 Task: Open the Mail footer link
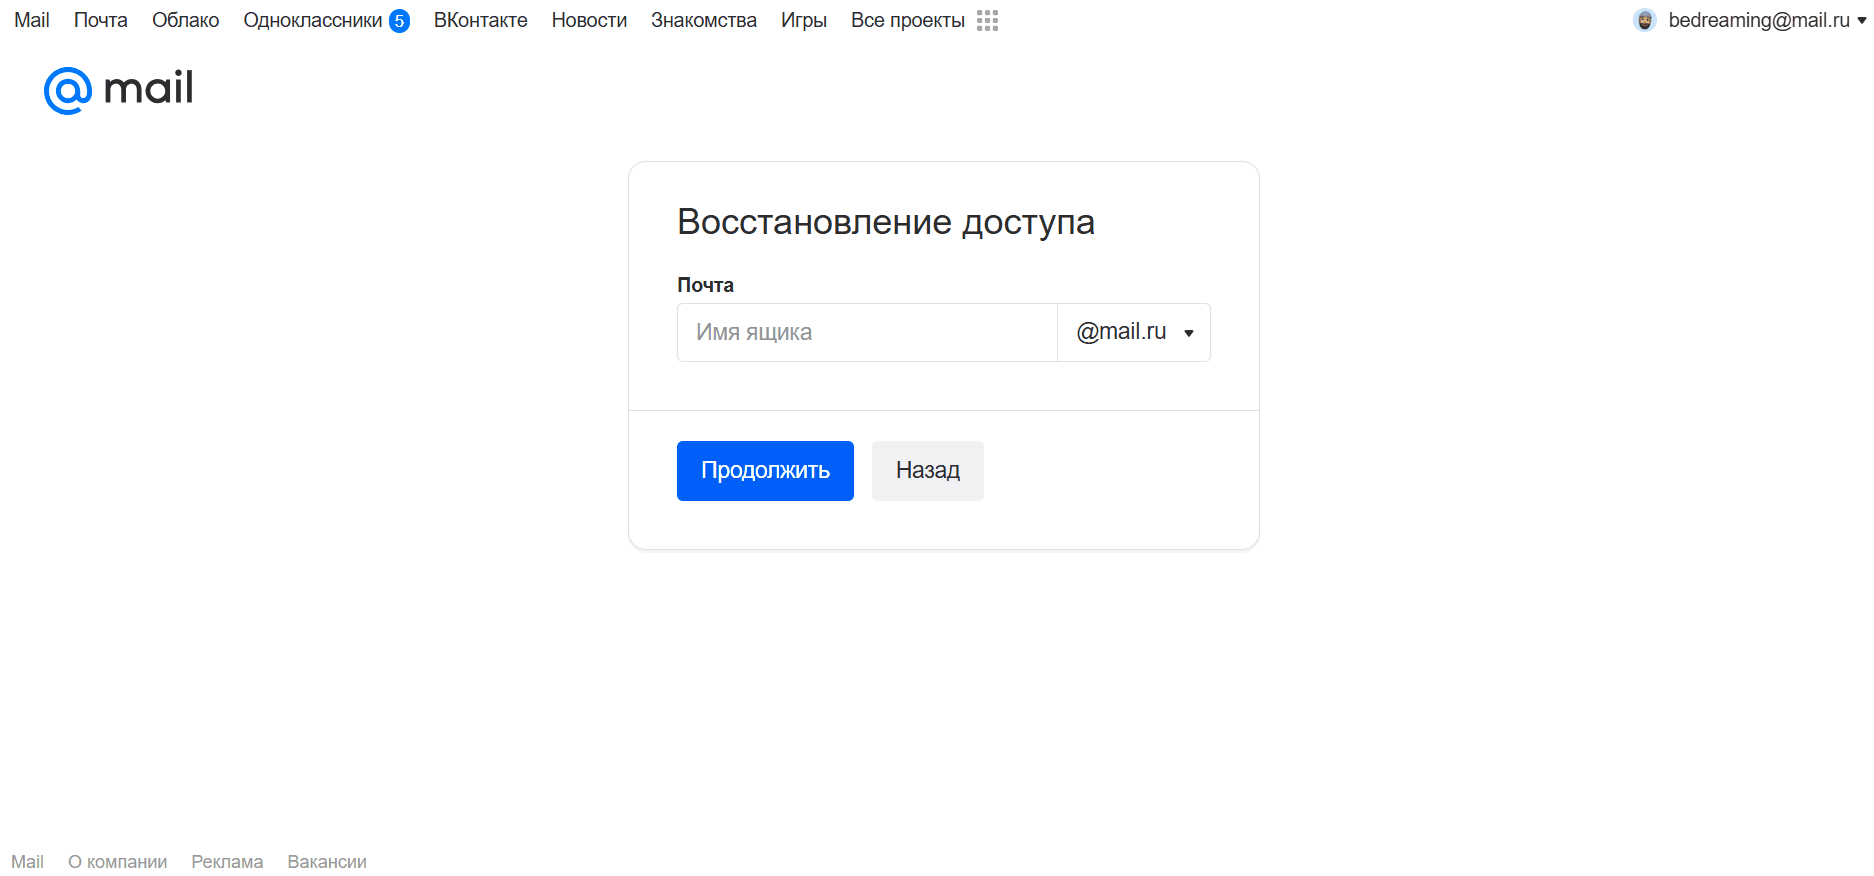27,862
